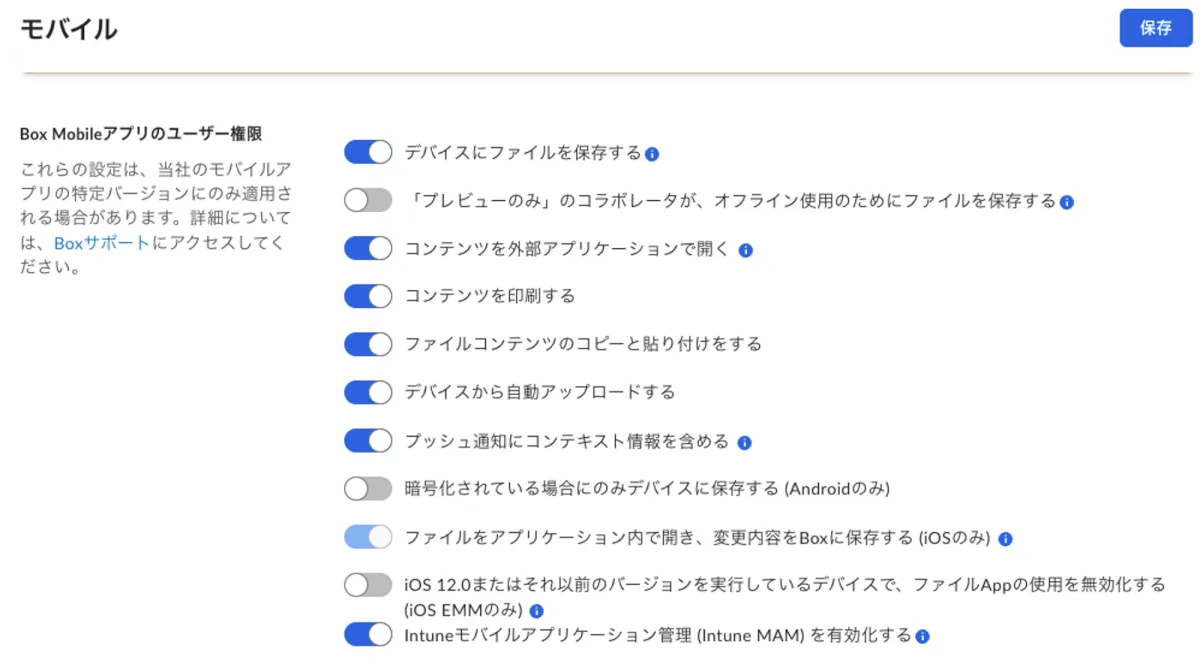The width and height of the screenshot is (1200, 665).
Task: Switch off デバイスから自動アップロードする toggle
Action: 368,392
